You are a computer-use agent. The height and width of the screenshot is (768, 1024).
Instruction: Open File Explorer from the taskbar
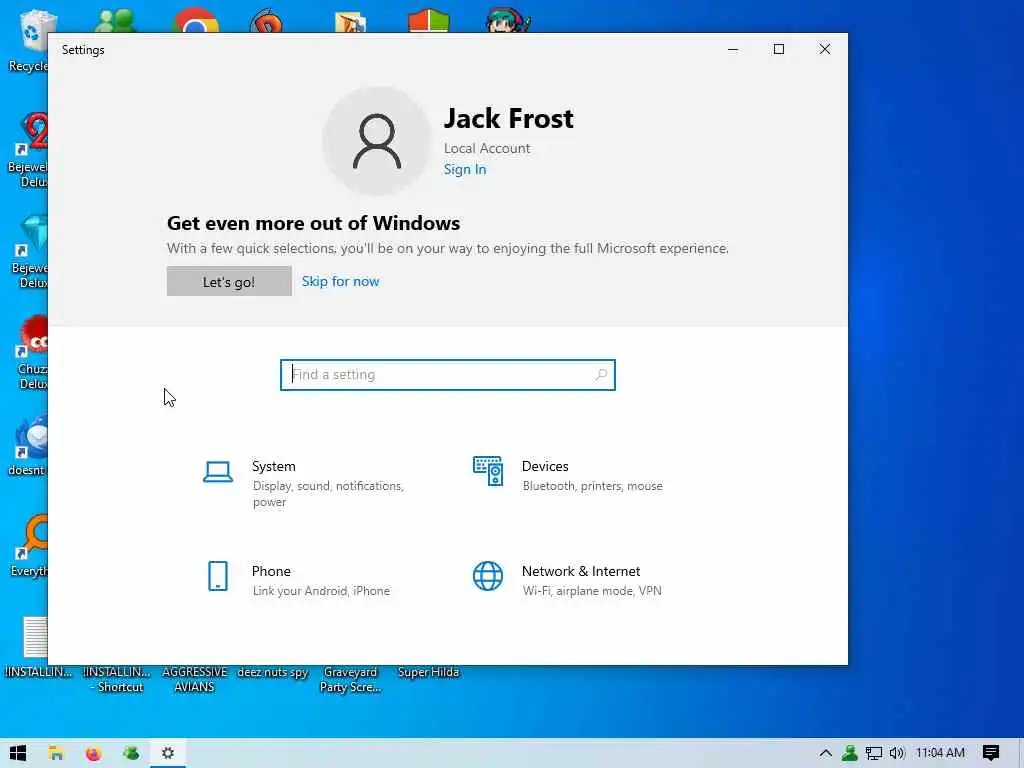[56, 753]
